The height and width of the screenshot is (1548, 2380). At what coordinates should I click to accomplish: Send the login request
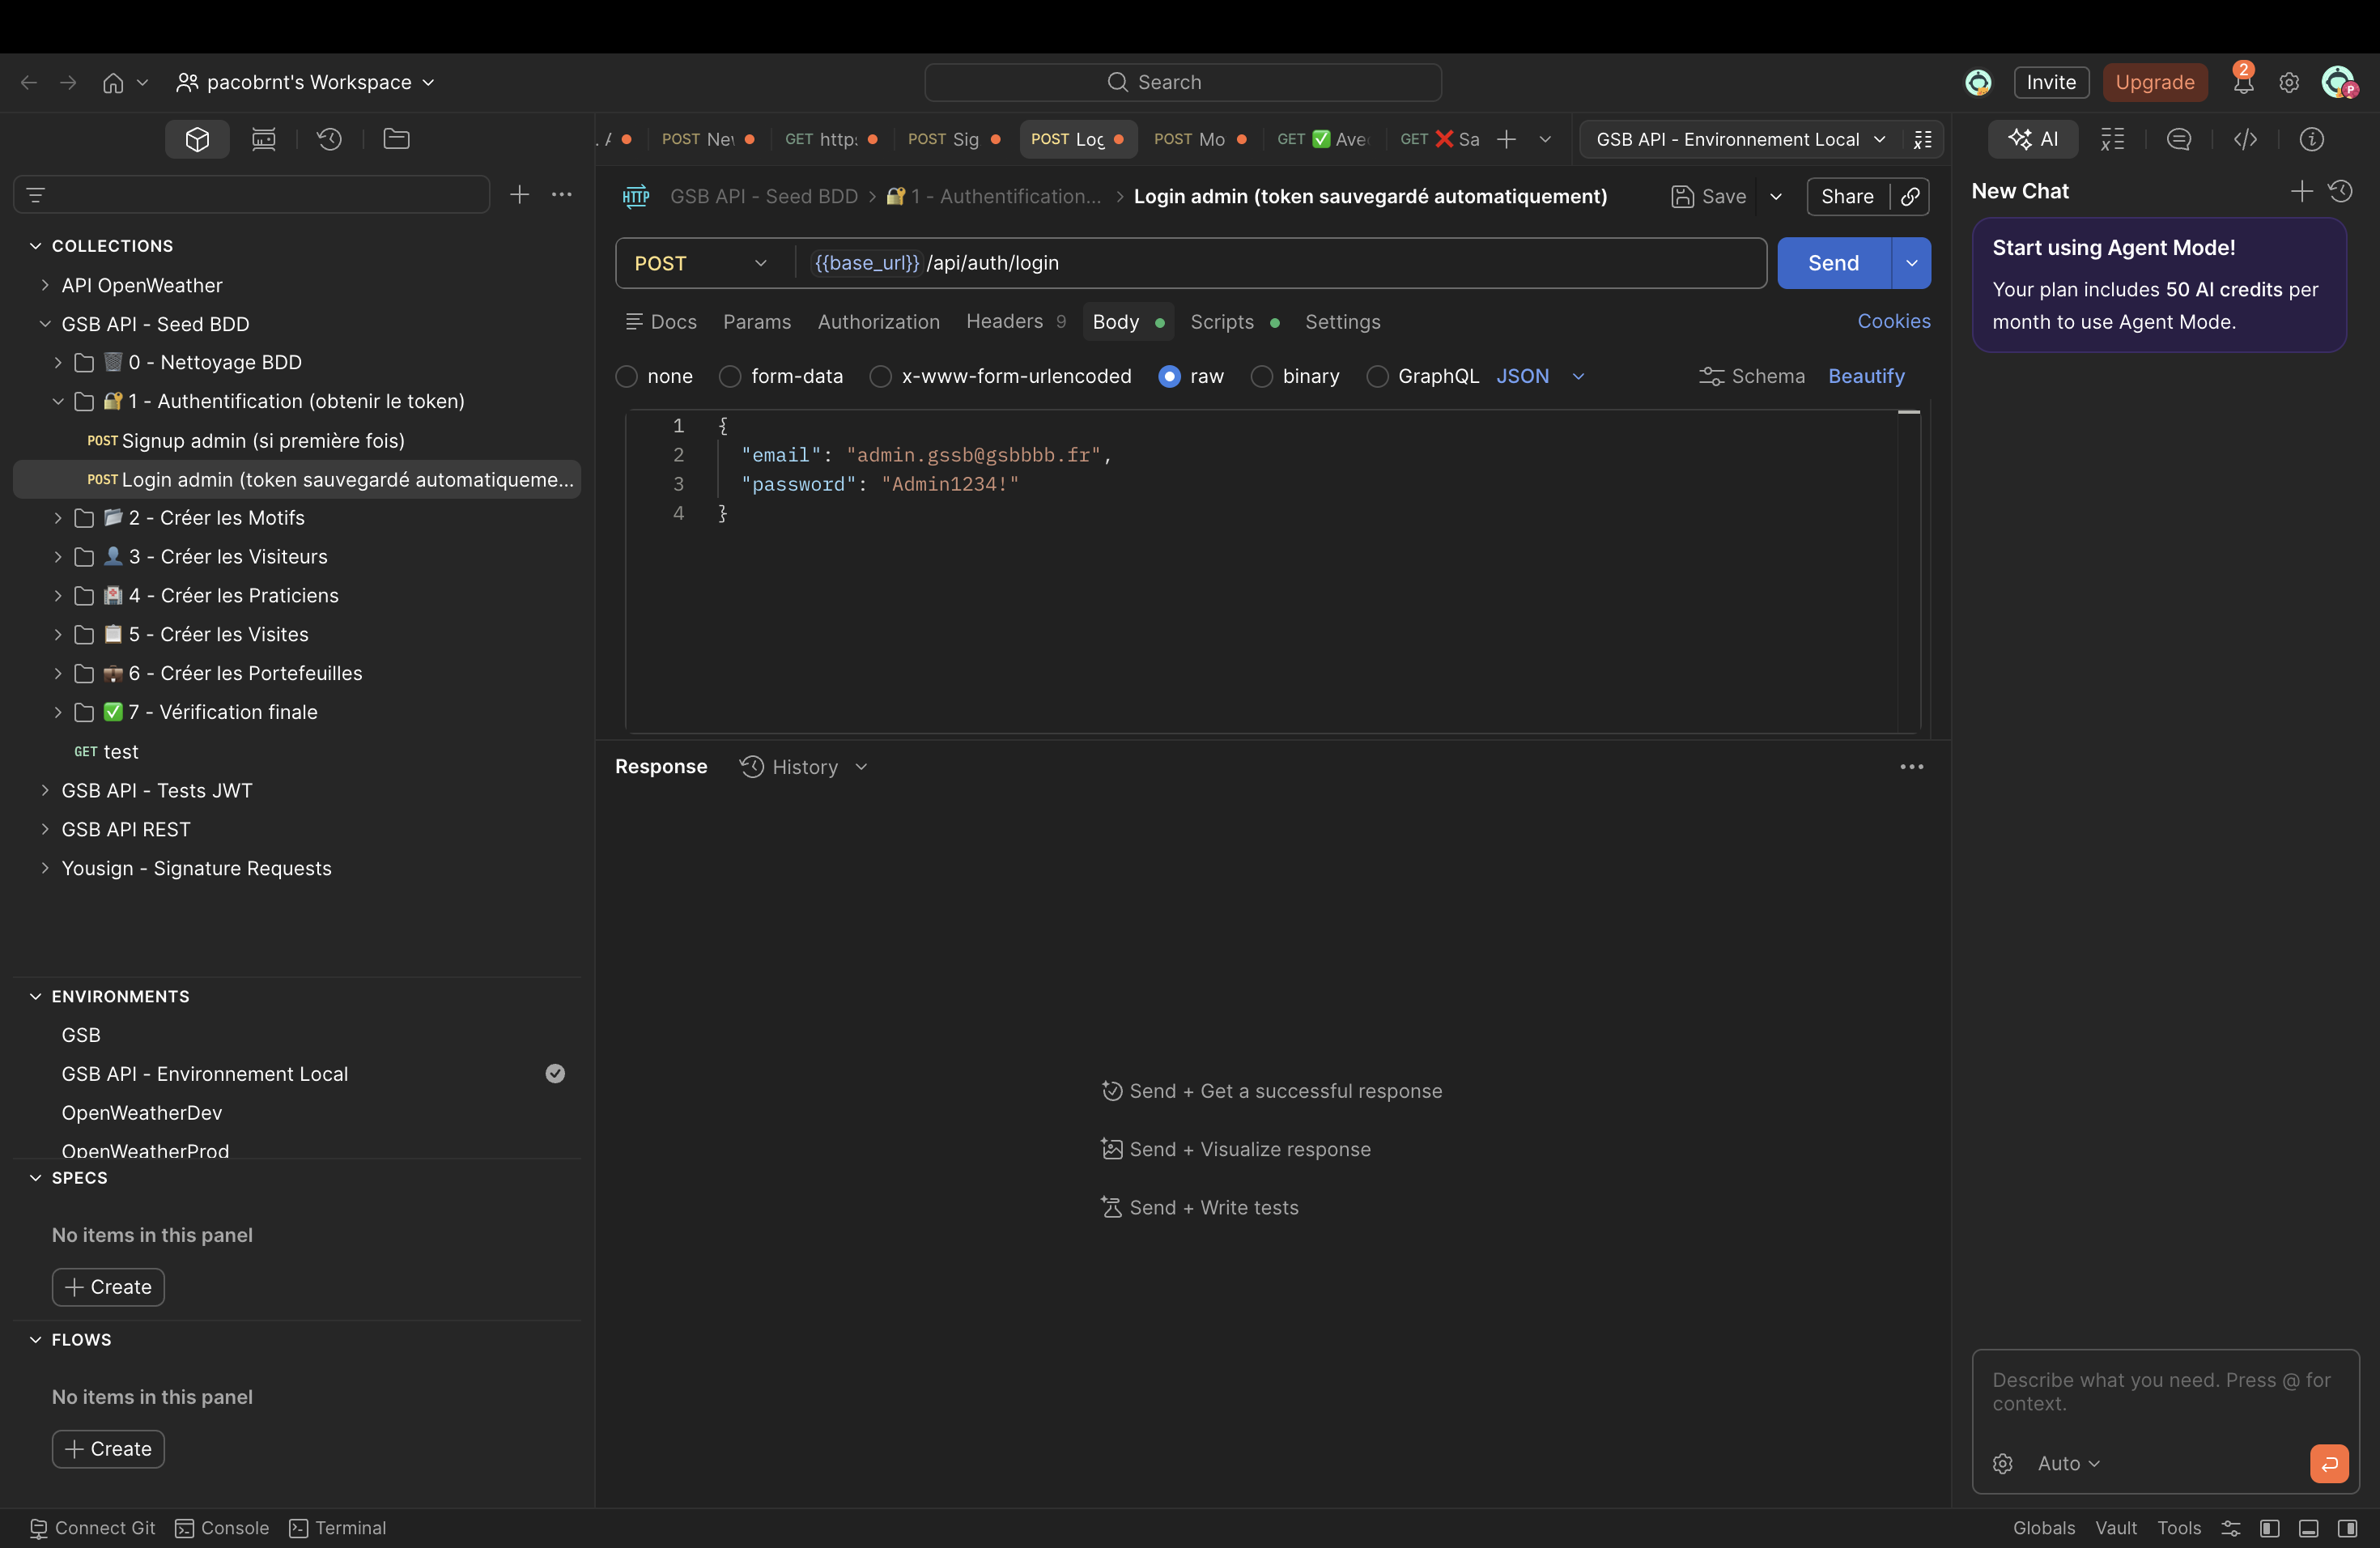coord(1833,263)
